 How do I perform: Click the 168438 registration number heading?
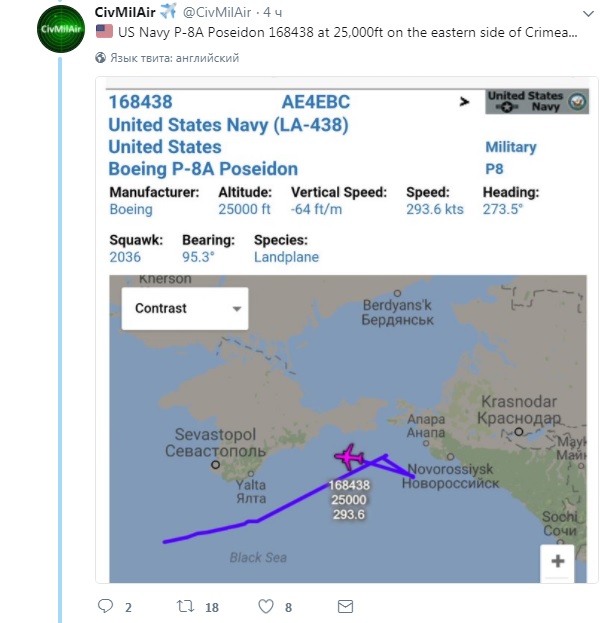[140, 102]
